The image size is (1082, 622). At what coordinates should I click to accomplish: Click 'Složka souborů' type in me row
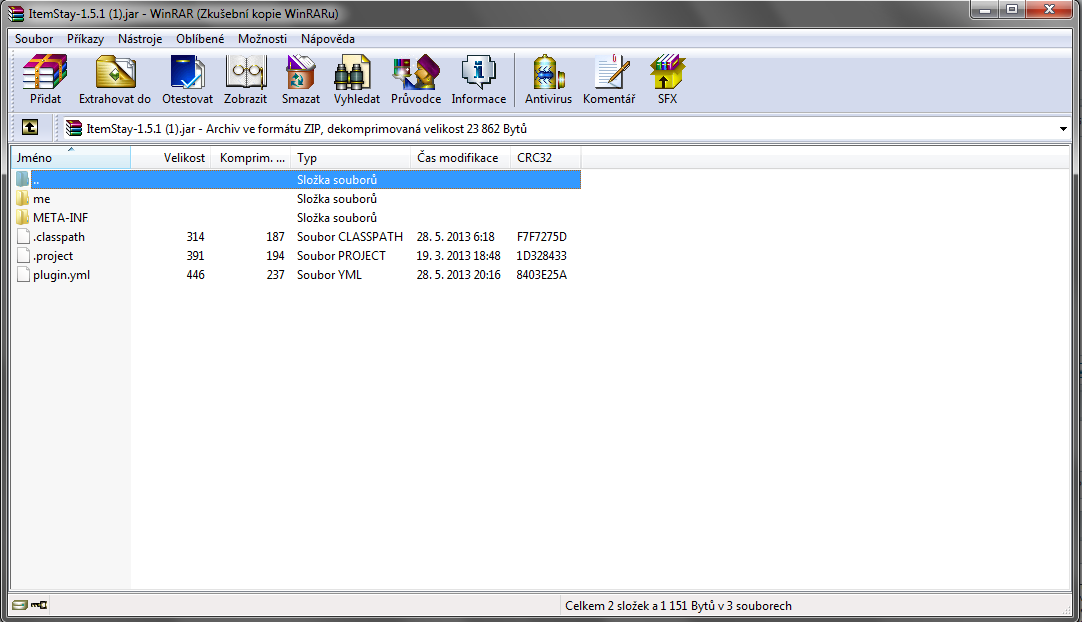(x=337, y=199)
